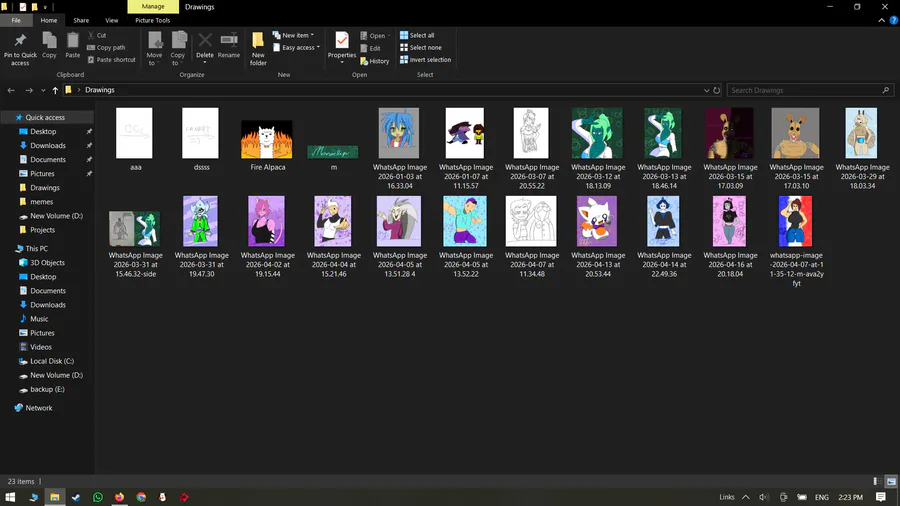Select Quick access in navigation pane
The width and height of the screenshot is (900, 506).
coord(45,118)
